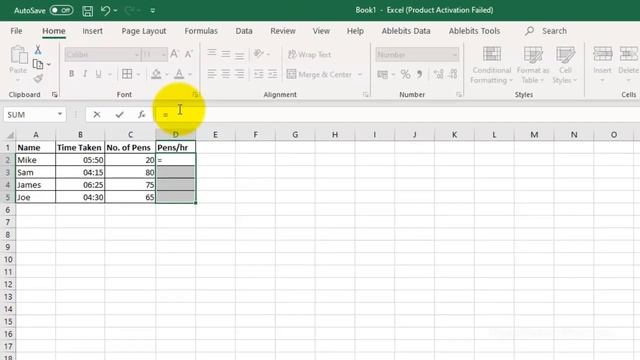640x360 pixels.
Task: Click the Undo arrow icon
Action: click(105, 10)
